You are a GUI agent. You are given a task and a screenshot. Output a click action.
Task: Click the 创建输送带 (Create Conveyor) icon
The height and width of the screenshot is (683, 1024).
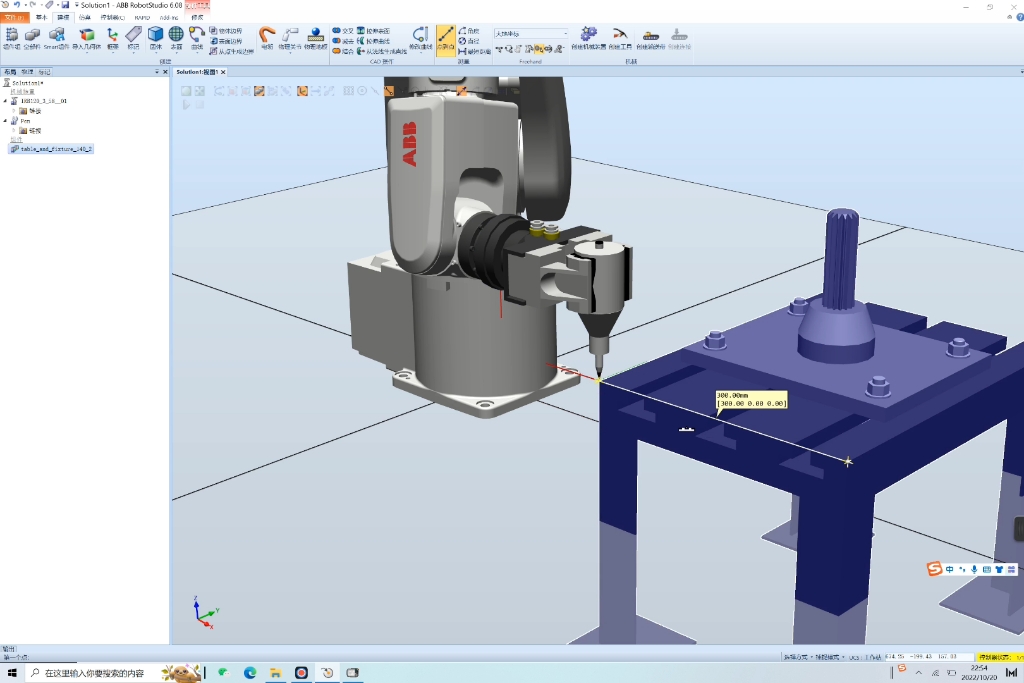point(651,37)
